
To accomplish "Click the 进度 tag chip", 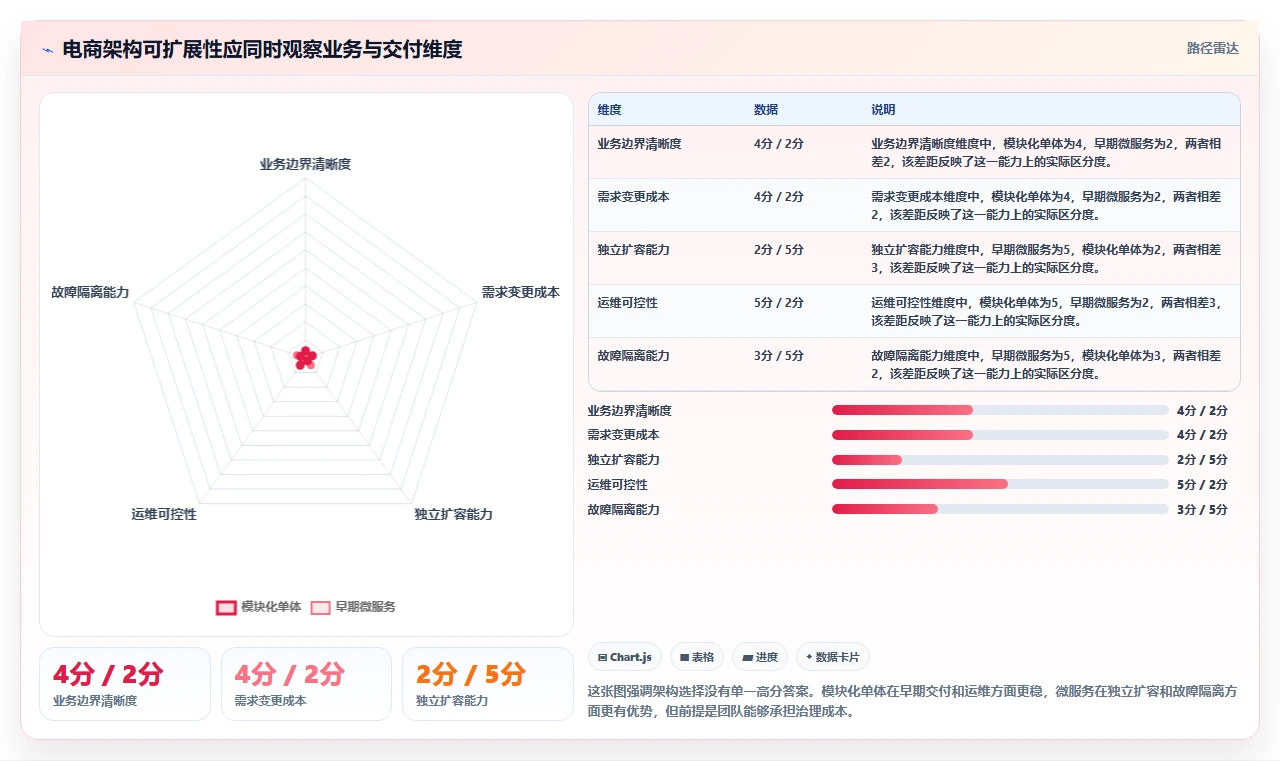I will click(x=760, y=657).
